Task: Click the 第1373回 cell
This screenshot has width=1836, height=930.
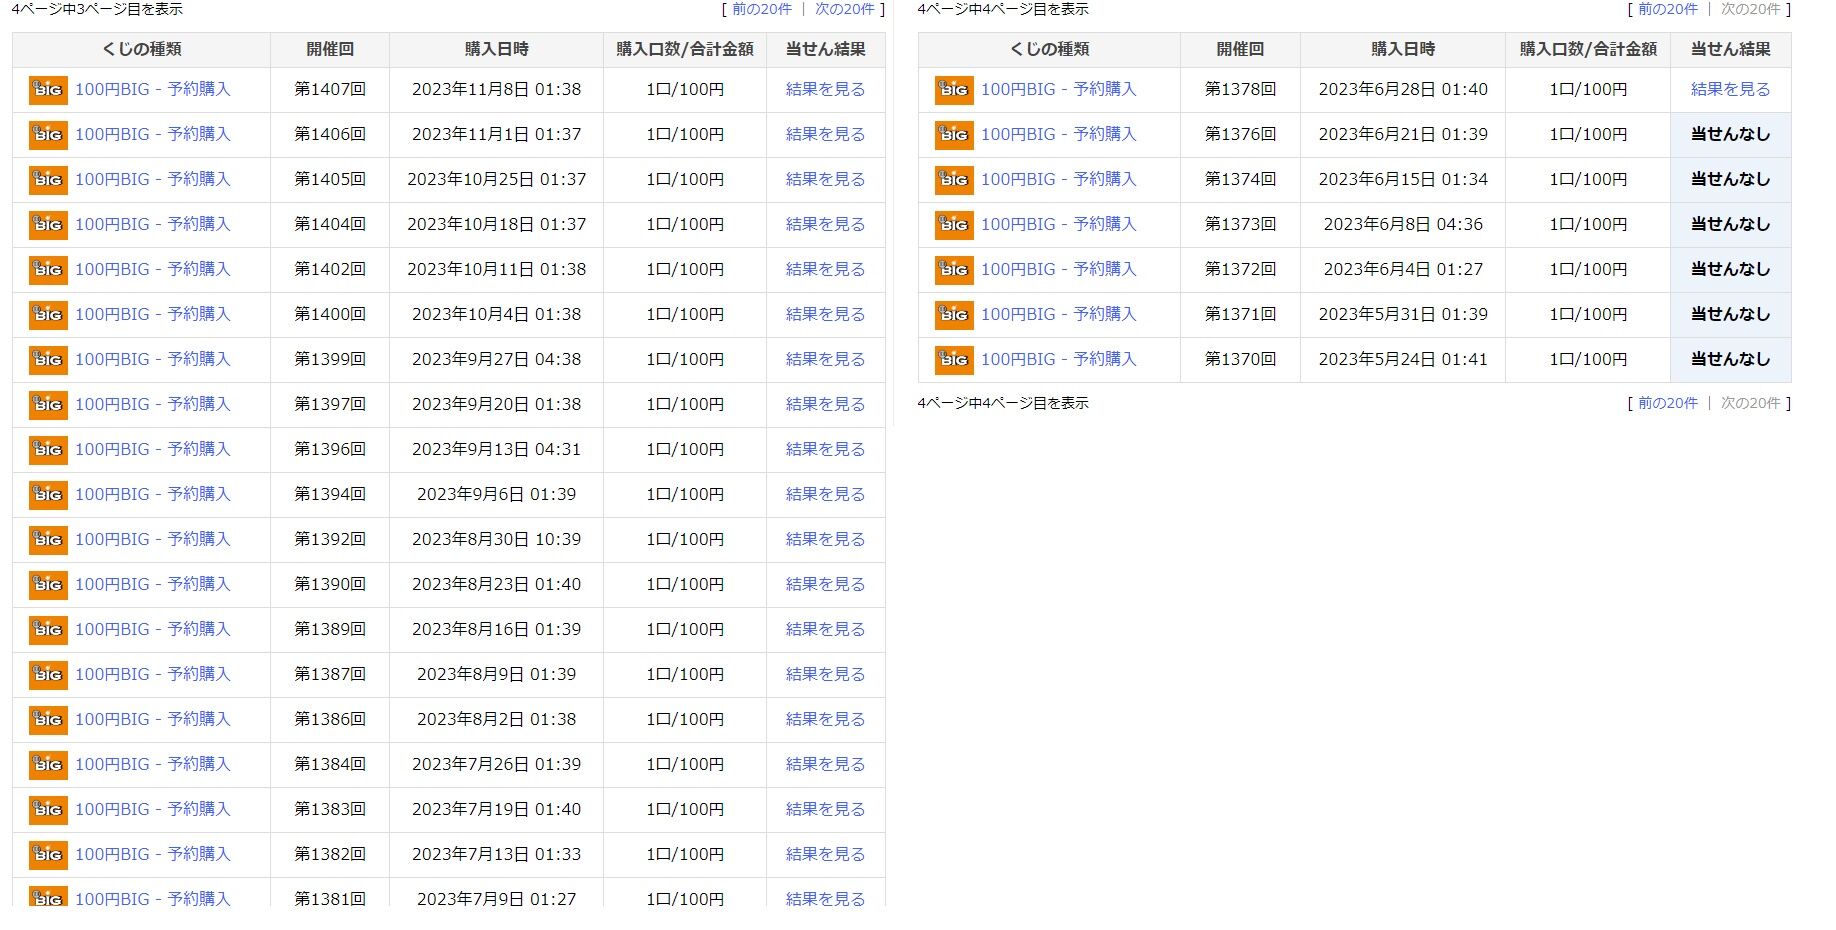Action: [1241, 224]
